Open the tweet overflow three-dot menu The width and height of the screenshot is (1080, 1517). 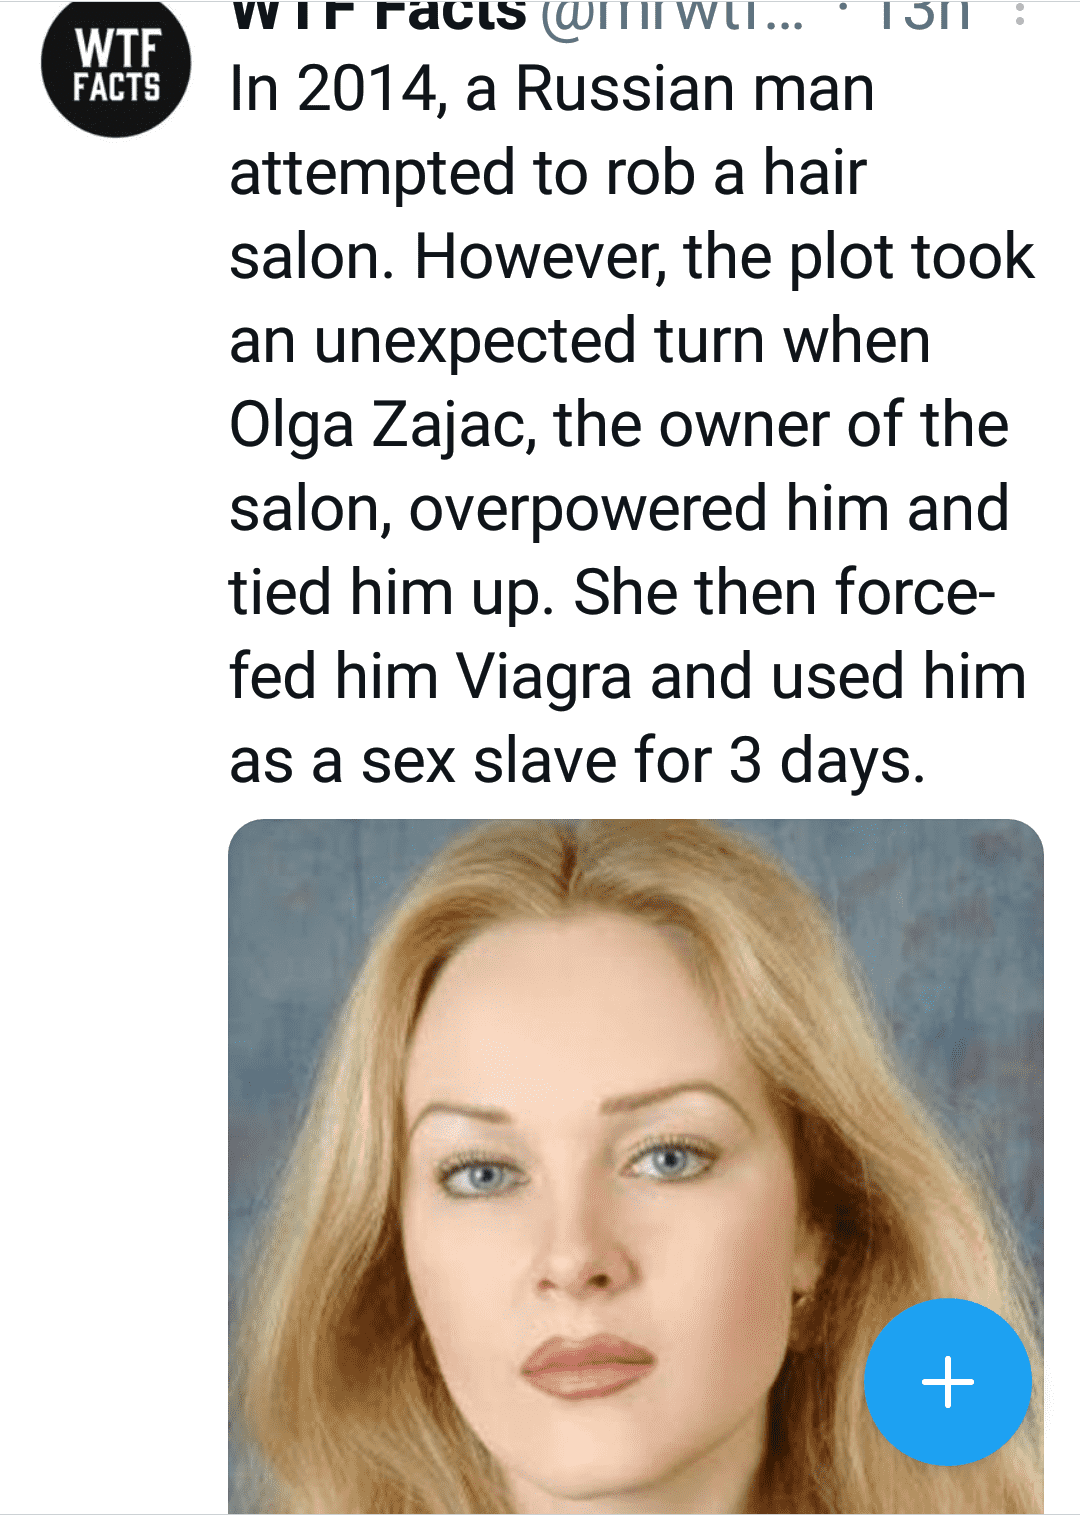point(1020,14)
